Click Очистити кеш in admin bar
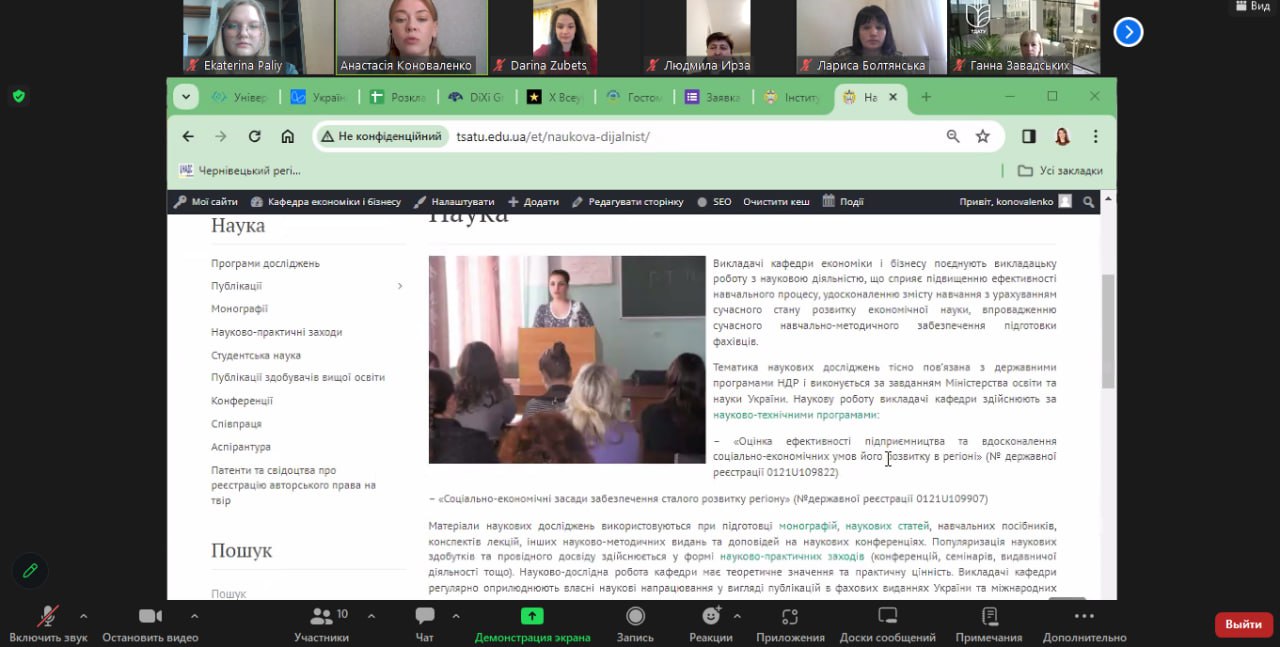The width and height of the screenshot is (1280, 647). 776,201
